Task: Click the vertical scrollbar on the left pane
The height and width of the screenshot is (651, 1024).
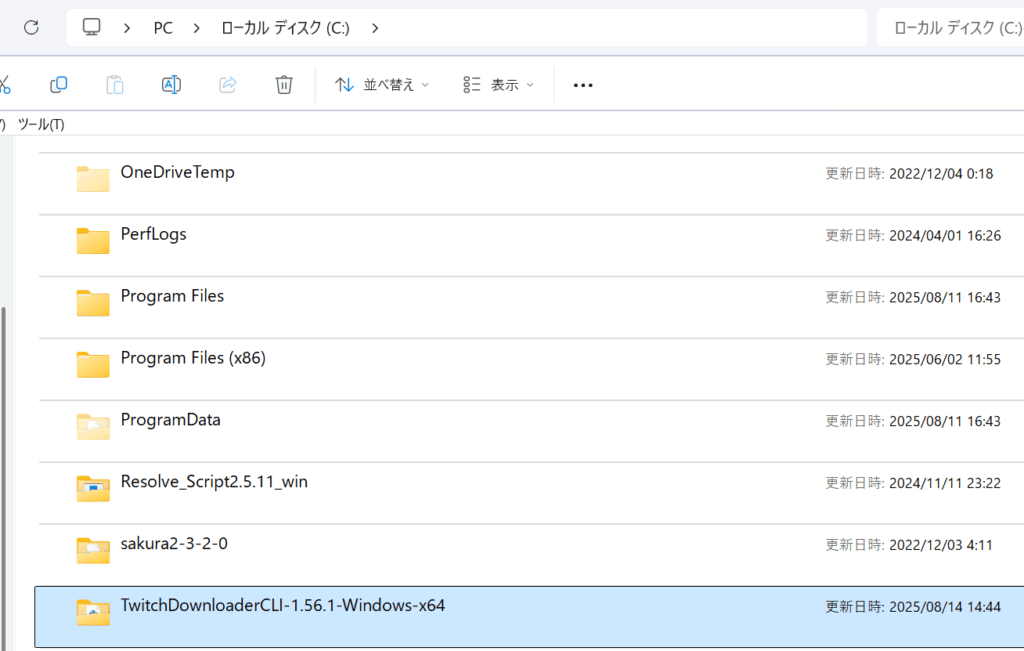Action: tap(4, 450)
